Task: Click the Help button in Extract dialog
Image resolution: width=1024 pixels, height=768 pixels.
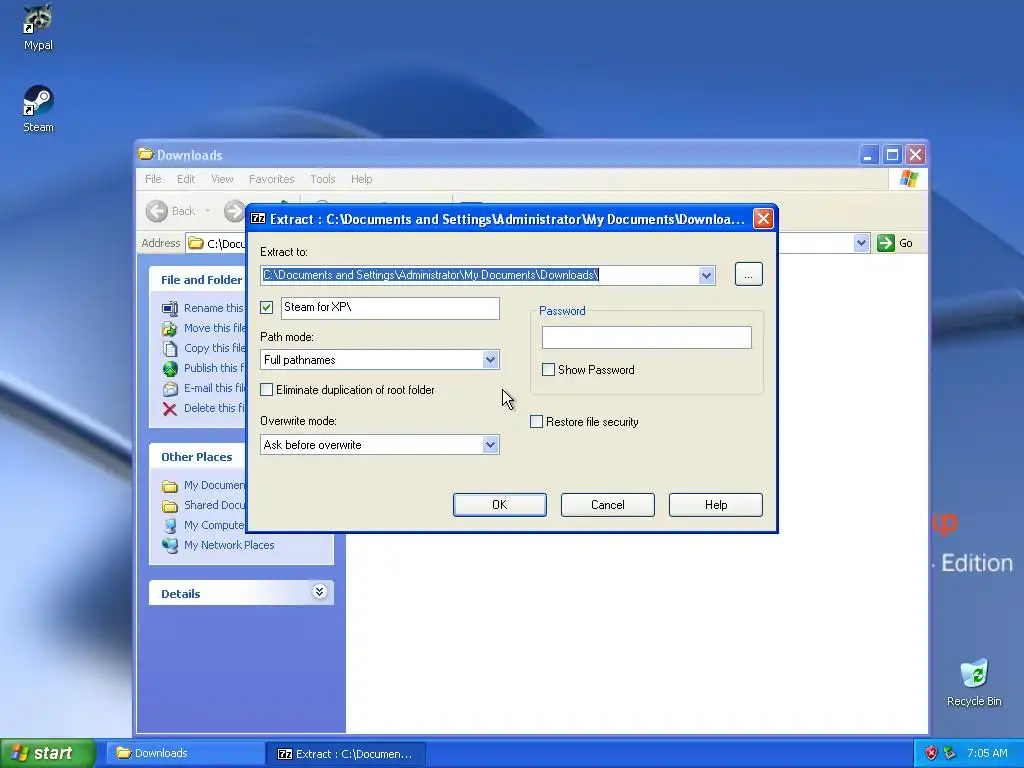Action: click(716, 505)
